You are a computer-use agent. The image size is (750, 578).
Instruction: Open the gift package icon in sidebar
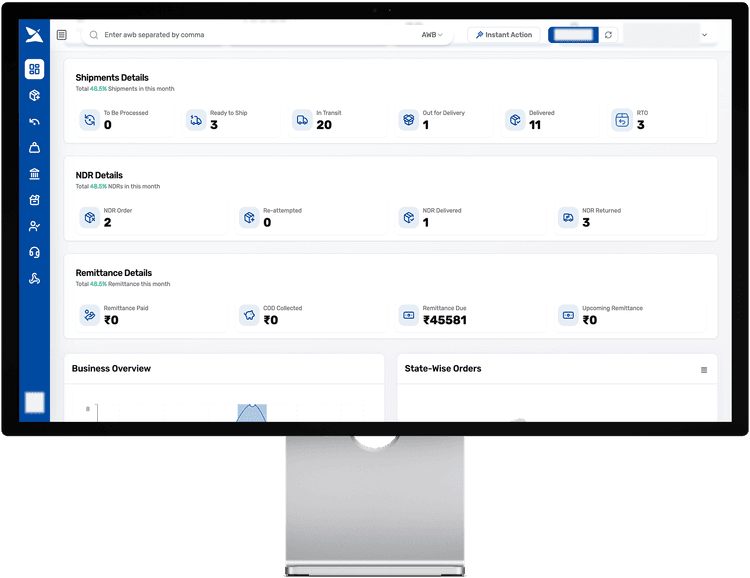[x=34, y=200]
